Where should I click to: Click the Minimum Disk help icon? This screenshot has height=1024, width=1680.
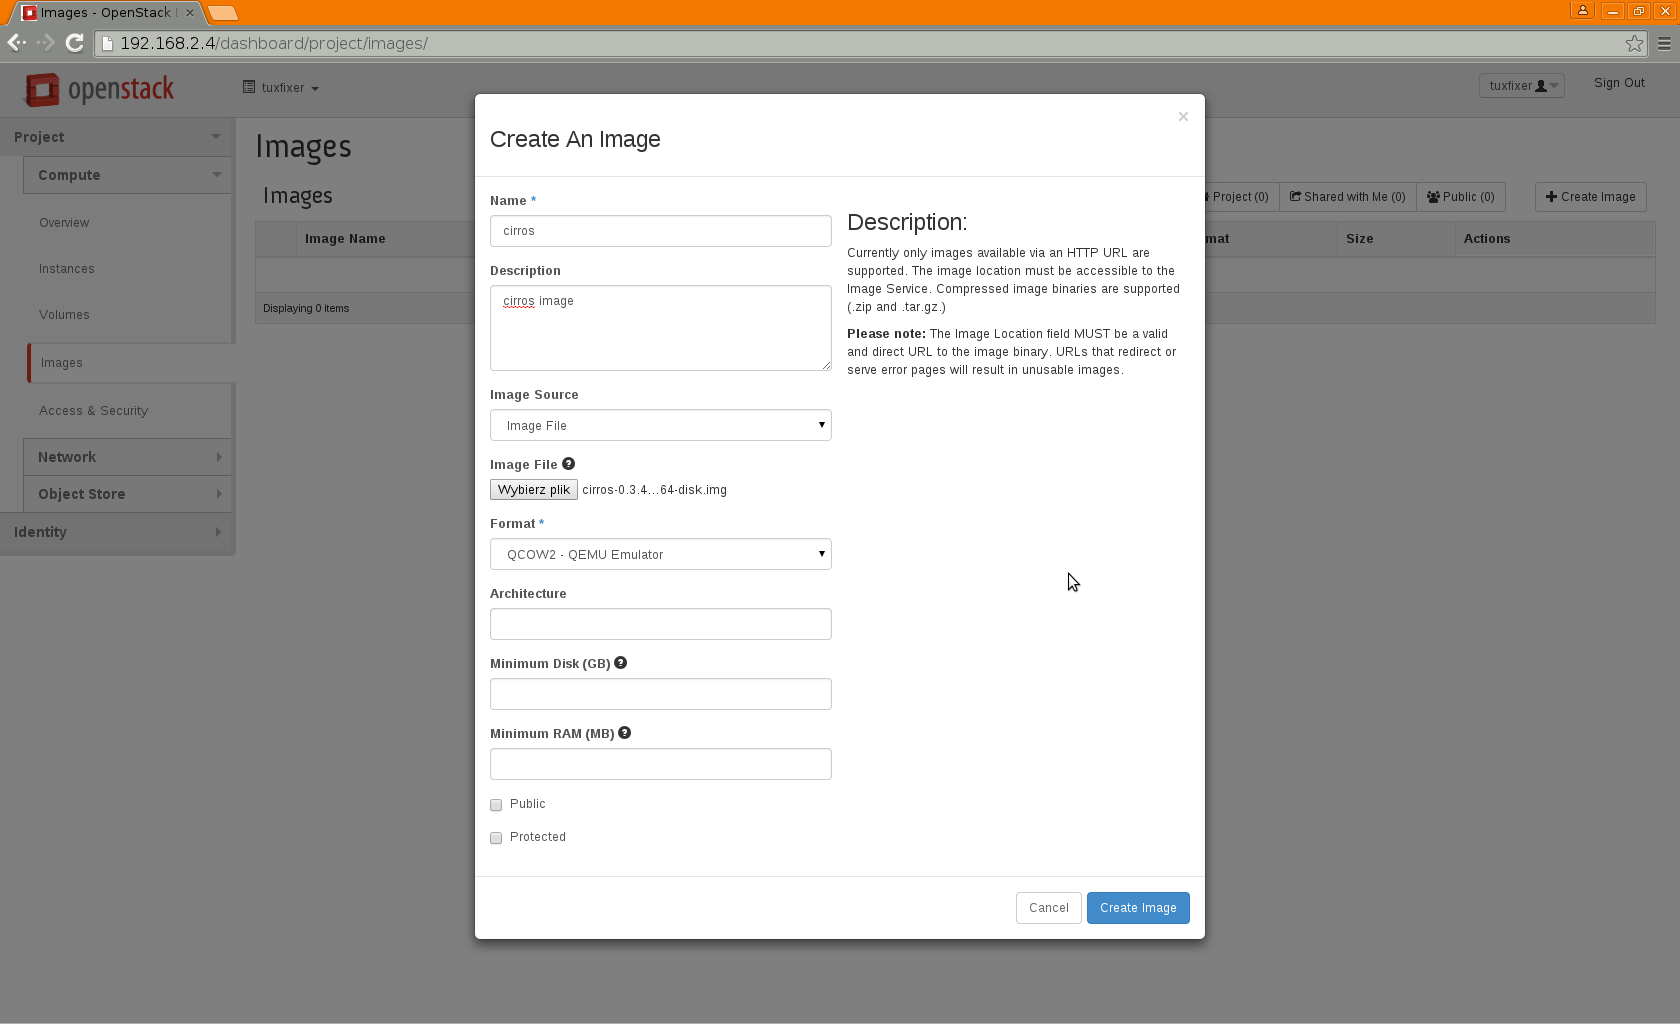coord(621,663)
